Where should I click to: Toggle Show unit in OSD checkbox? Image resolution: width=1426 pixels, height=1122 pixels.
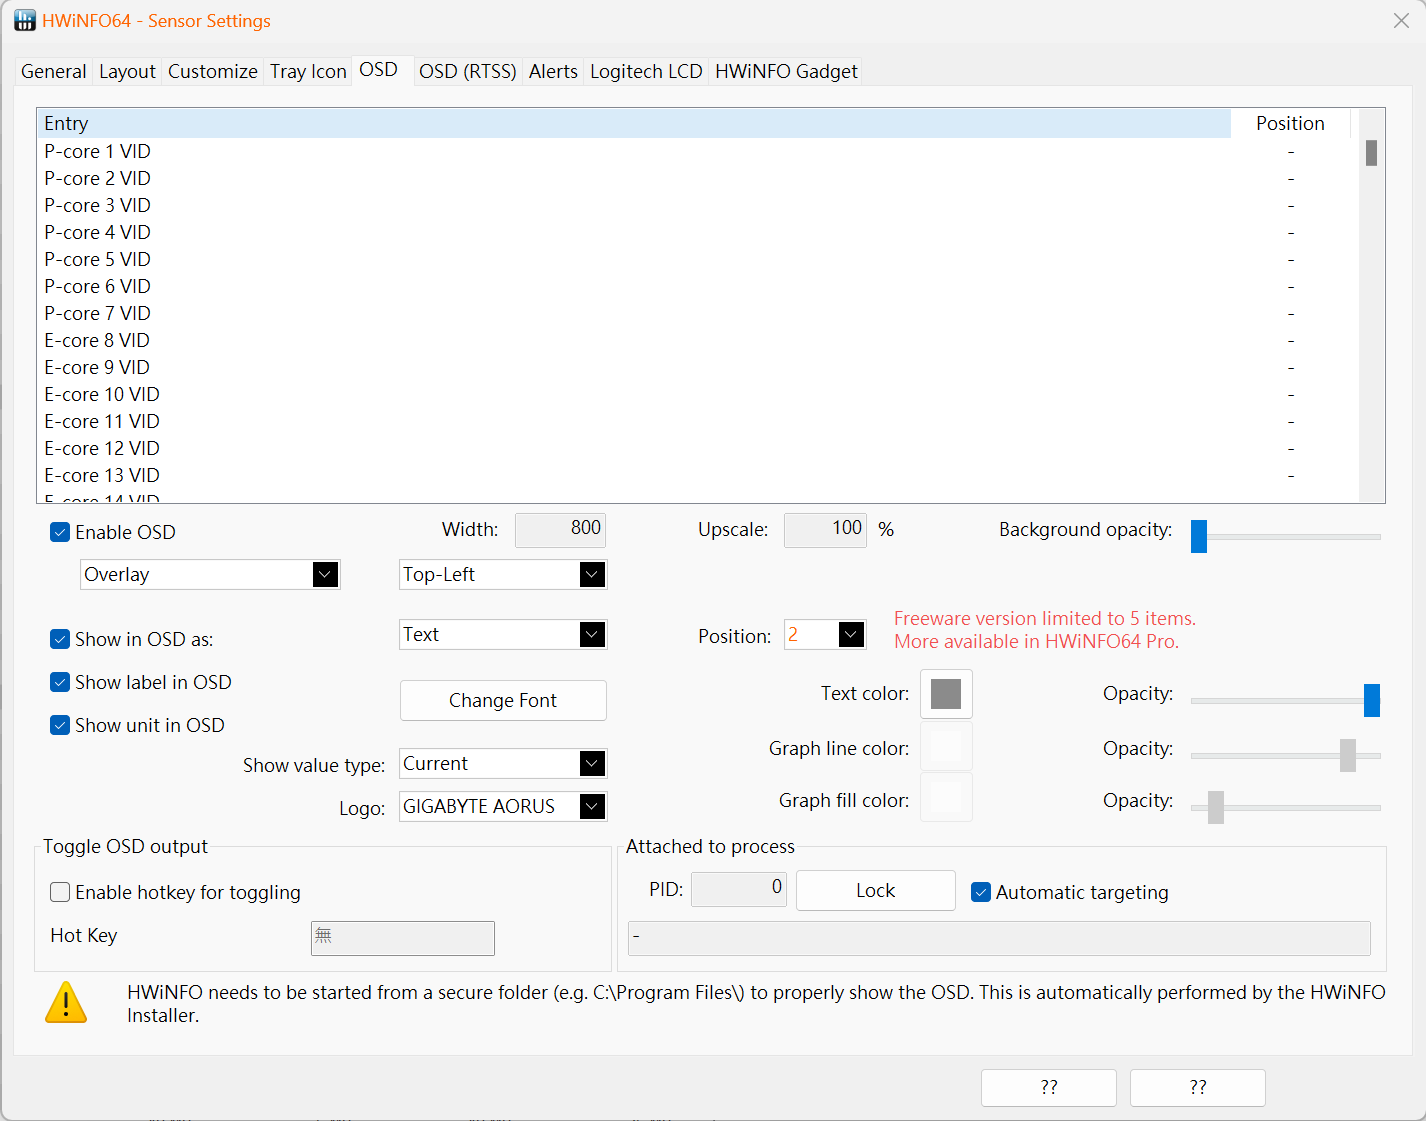click(60, 725)
